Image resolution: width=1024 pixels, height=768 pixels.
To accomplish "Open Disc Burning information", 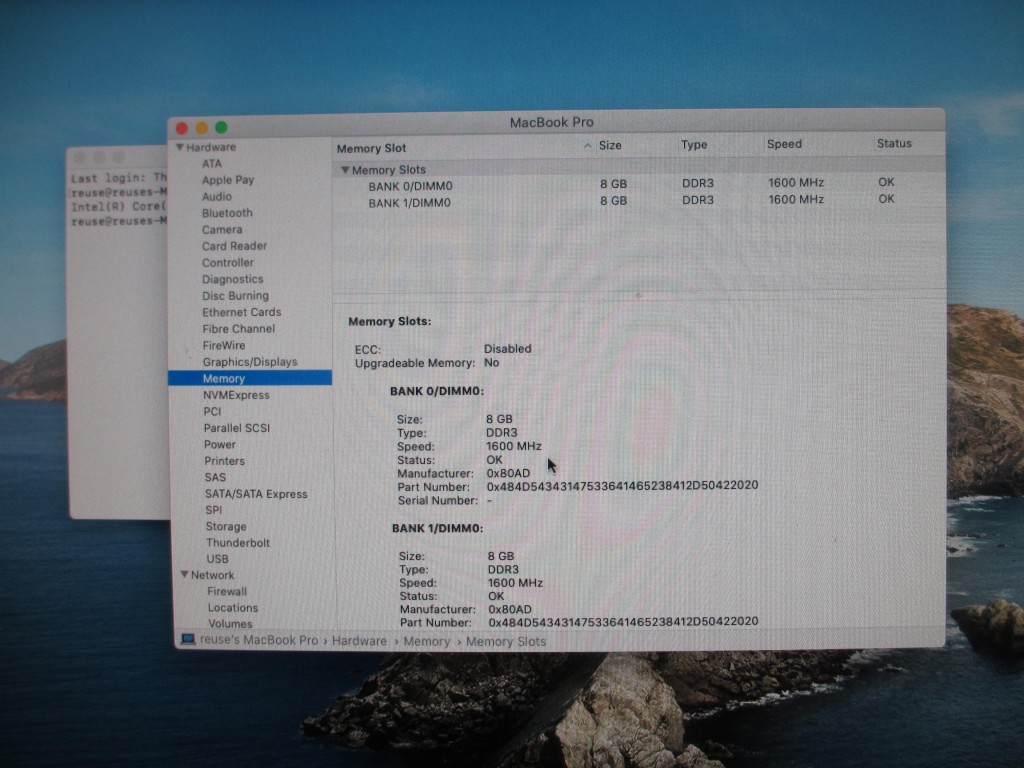I will [235, 296].
